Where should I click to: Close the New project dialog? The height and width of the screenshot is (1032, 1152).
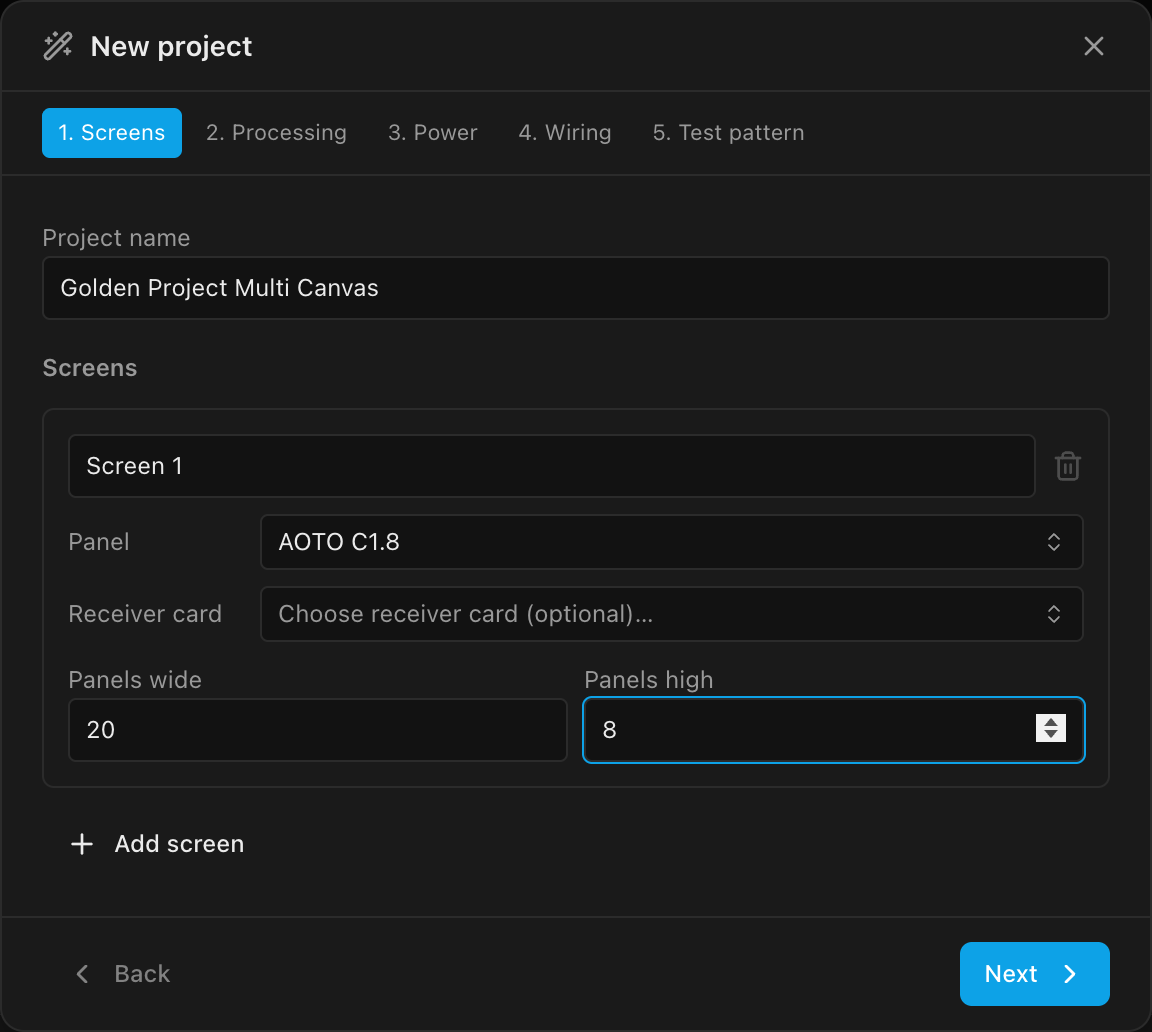[x=1093, y=46]
